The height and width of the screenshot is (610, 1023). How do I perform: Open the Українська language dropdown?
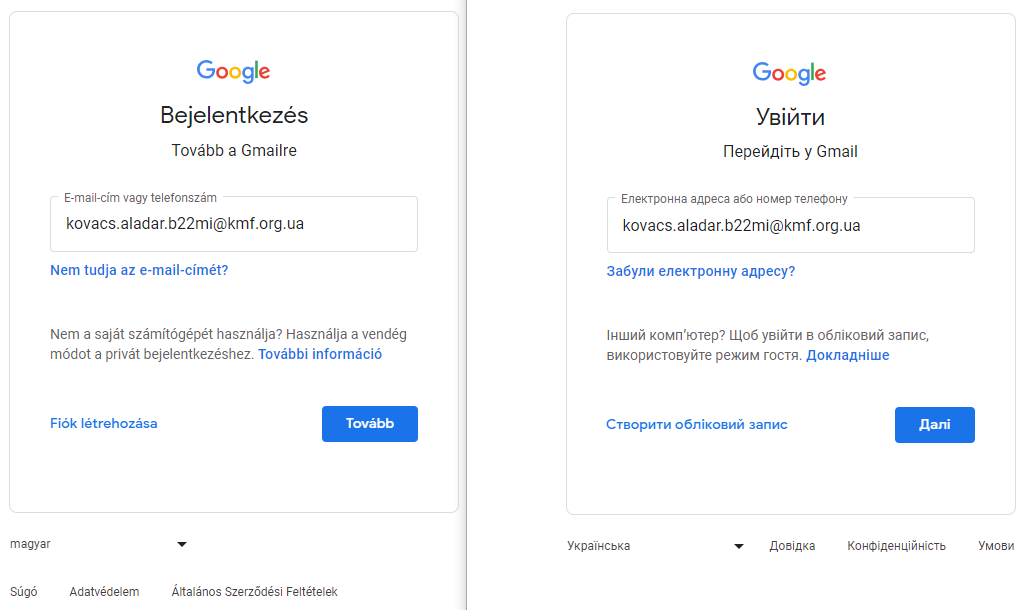(654, 546)
